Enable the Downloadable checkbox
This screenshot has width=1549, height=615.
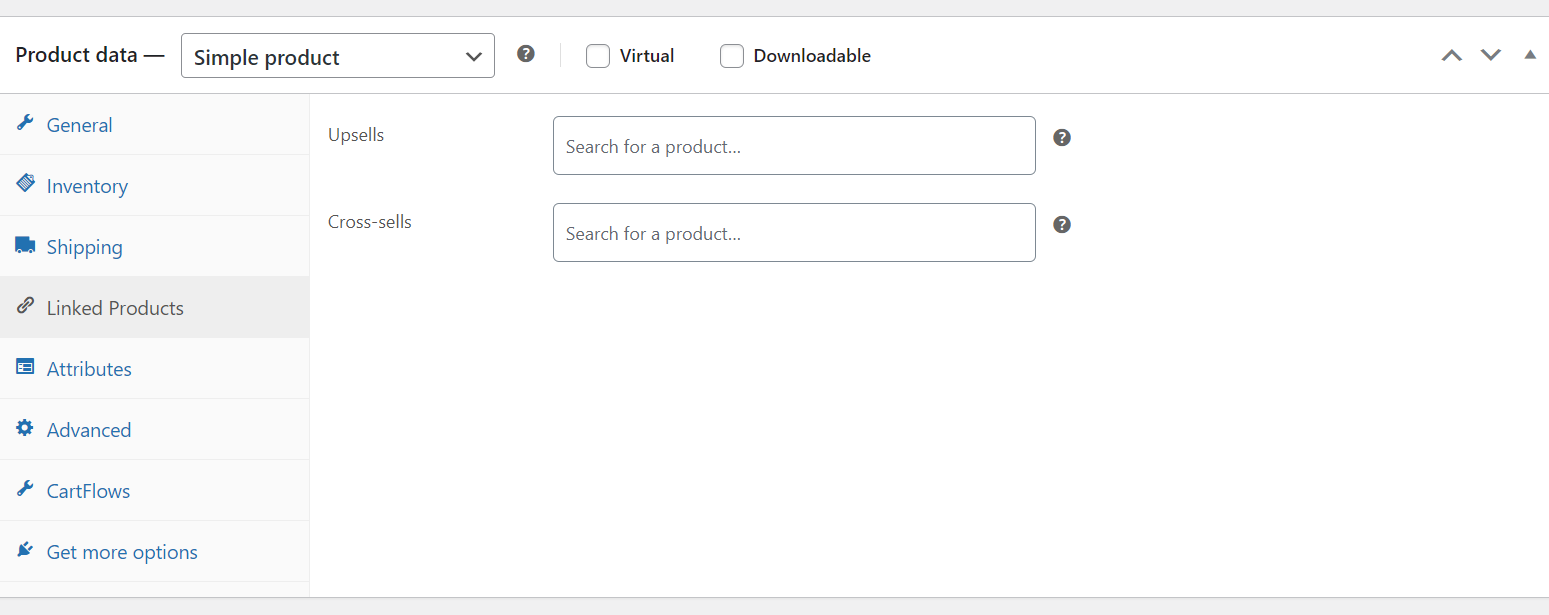pyautogui.click(x=732, y=56)
